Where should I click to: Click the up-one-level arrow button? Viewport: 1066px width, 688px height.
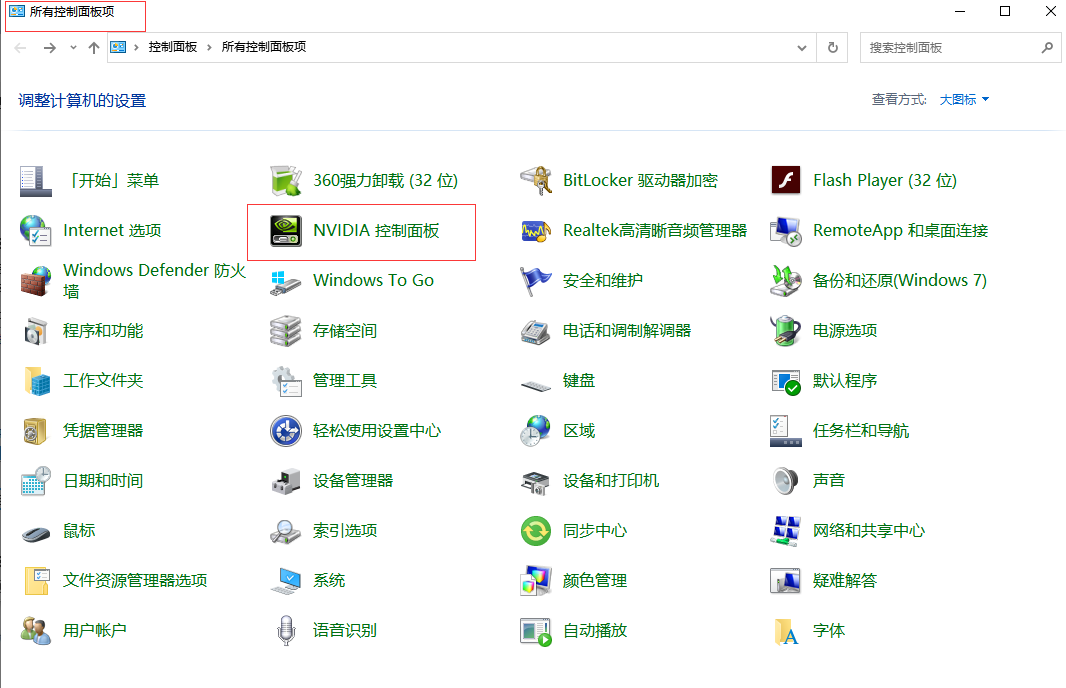pyautogui.click(x=94, y=47)
